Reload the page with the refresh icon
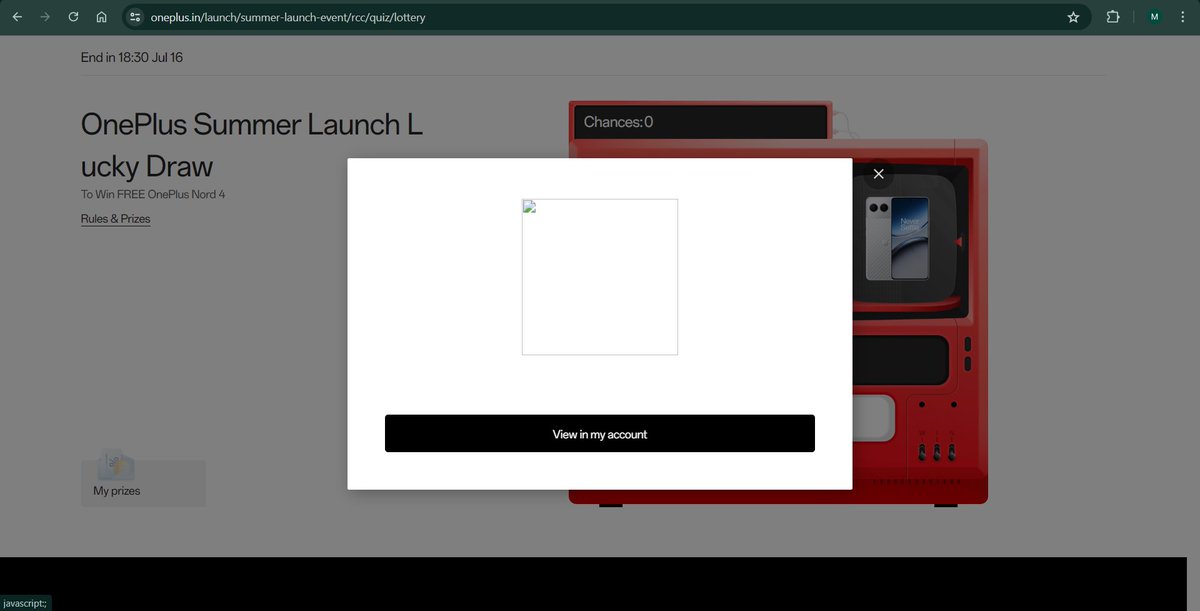The width and height of the screenshot is (1200, 611). 73,17
